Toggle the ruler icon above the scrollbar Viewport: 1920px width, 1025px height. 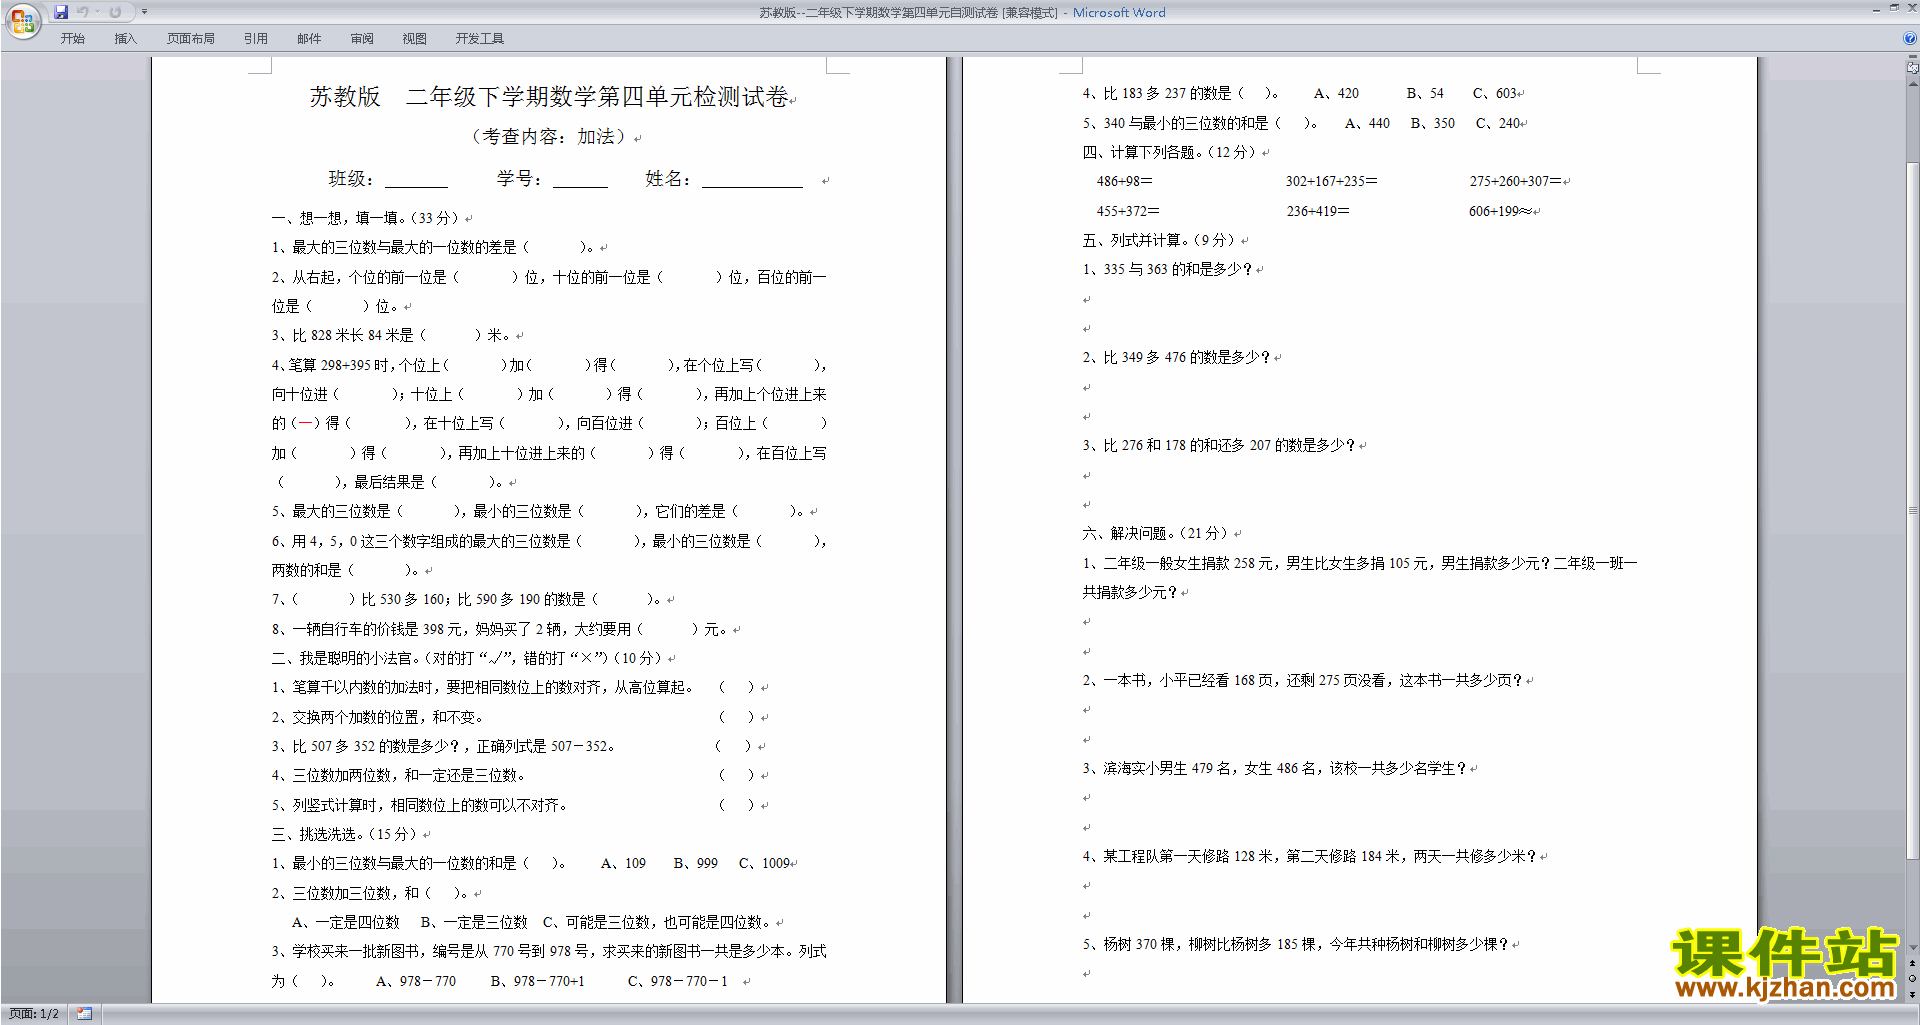tap(1912, 69)
